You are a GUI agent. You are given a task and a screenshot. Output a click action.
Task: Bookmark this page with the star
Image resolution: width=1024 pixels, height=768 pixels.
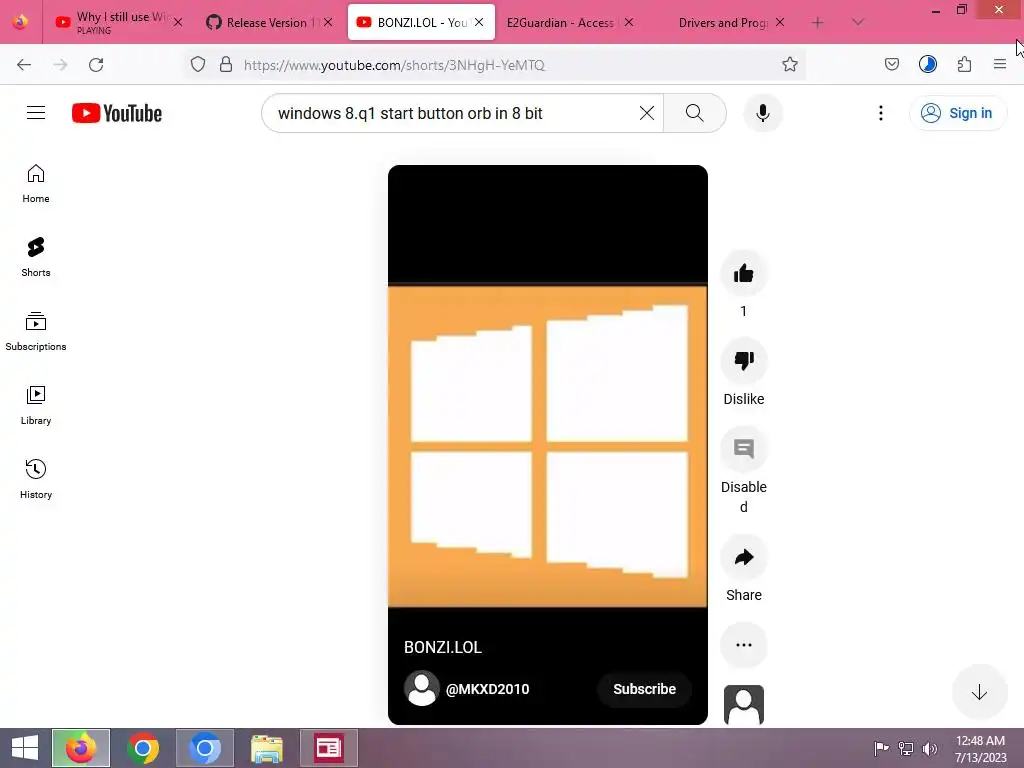click(790, 65)
